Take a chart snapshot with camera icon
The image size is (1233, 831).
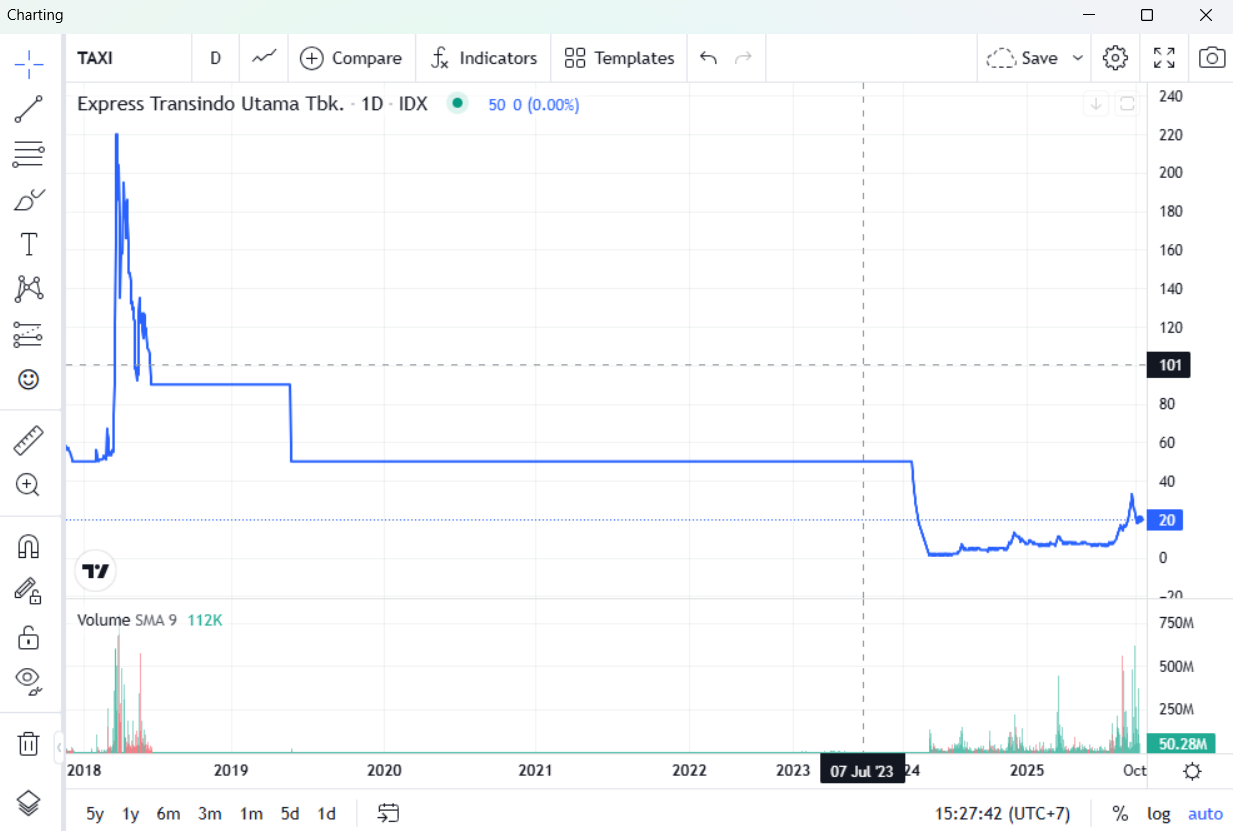coord(1211,58)
